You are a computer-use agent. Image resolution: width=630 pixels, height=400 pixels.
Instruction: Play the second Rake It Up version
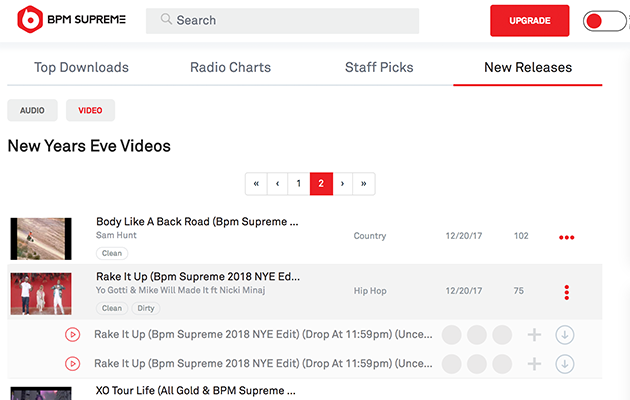pyautogui.click(x=72, y=364)
